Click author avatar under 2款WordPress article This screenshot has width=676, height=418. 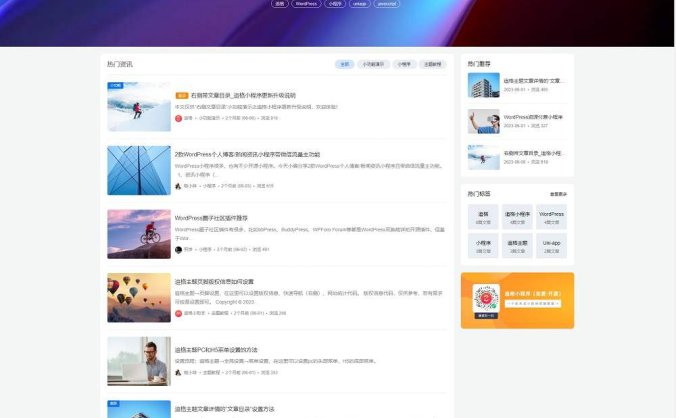(178, 186)
